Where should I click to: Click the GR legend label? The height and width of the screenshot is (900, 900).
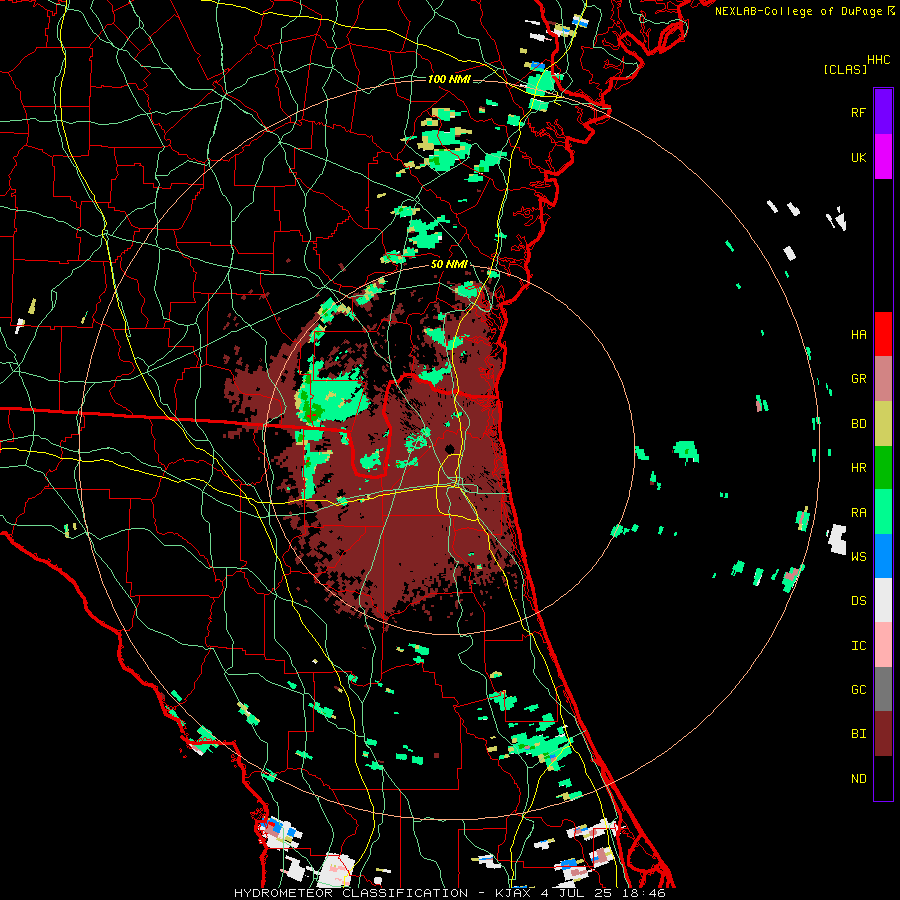point(858,379)
